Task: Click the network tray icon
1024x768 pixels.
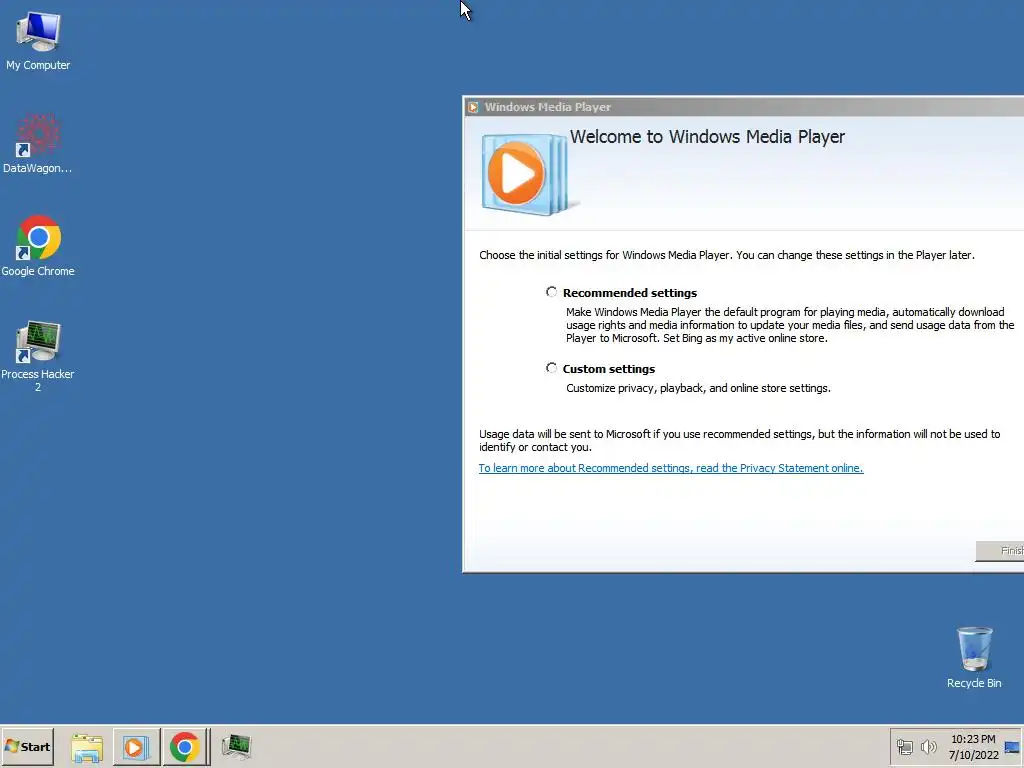Action: click(x=904, y=747)
